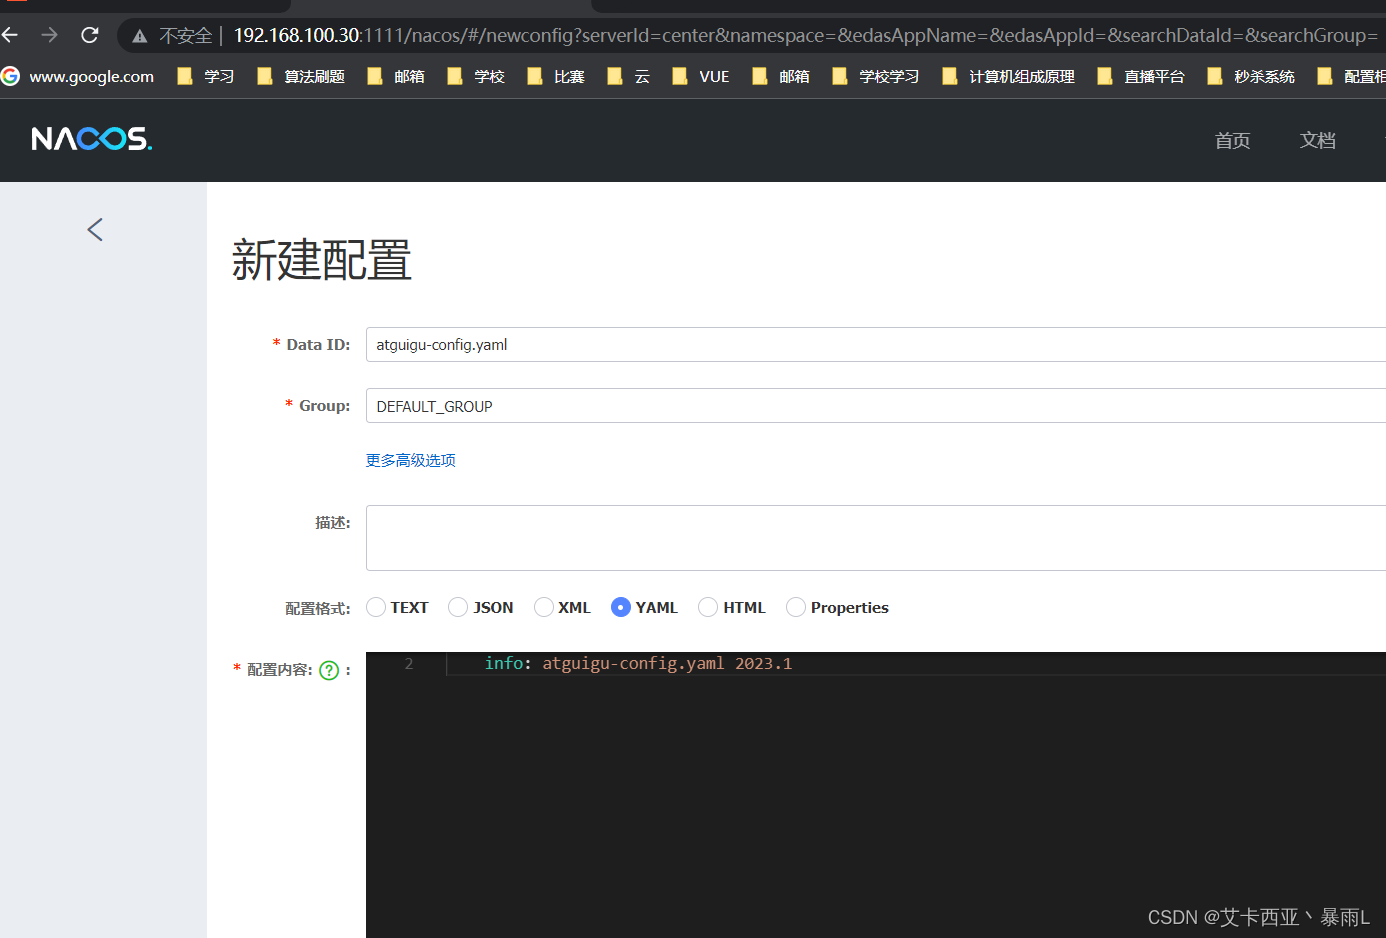Select the Properties format radio button
The height and width of the screenshot is (938, 1386).
coord(796,607)
